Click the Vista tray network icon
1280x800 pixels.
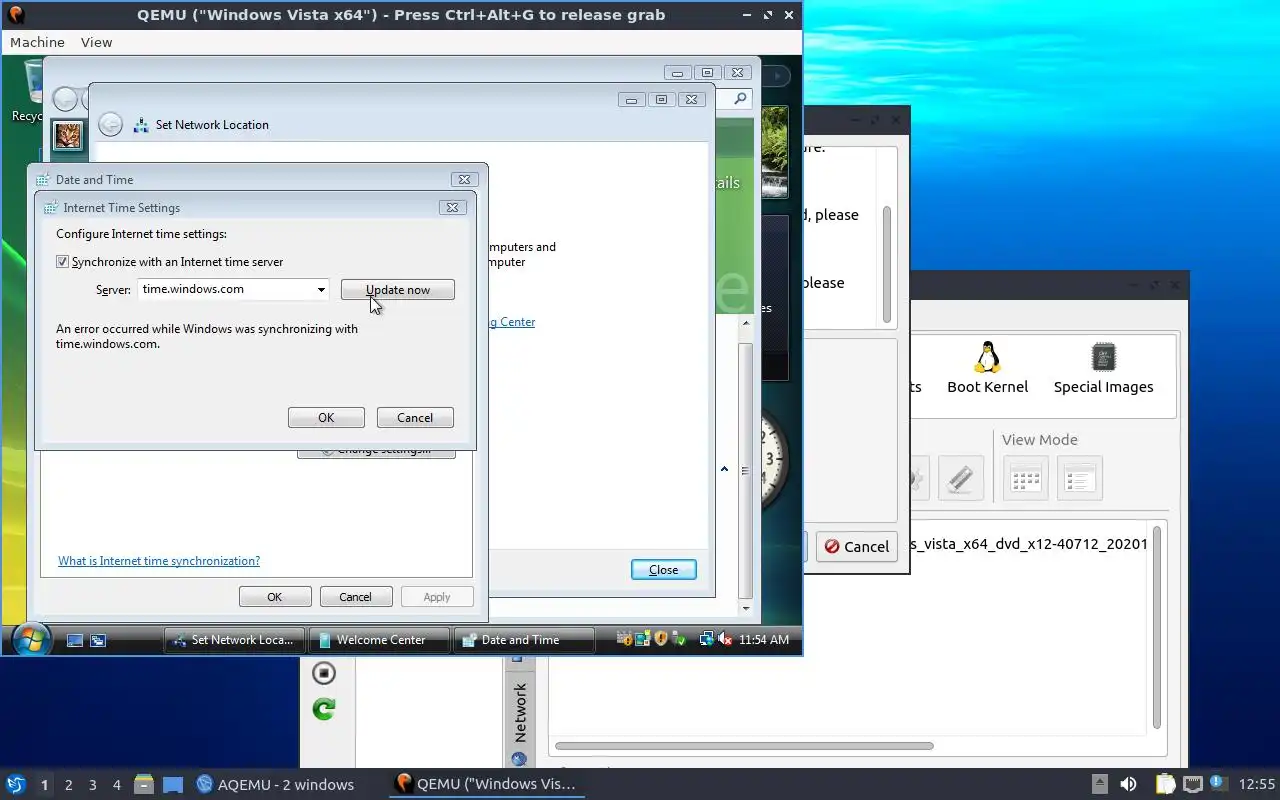707,639
